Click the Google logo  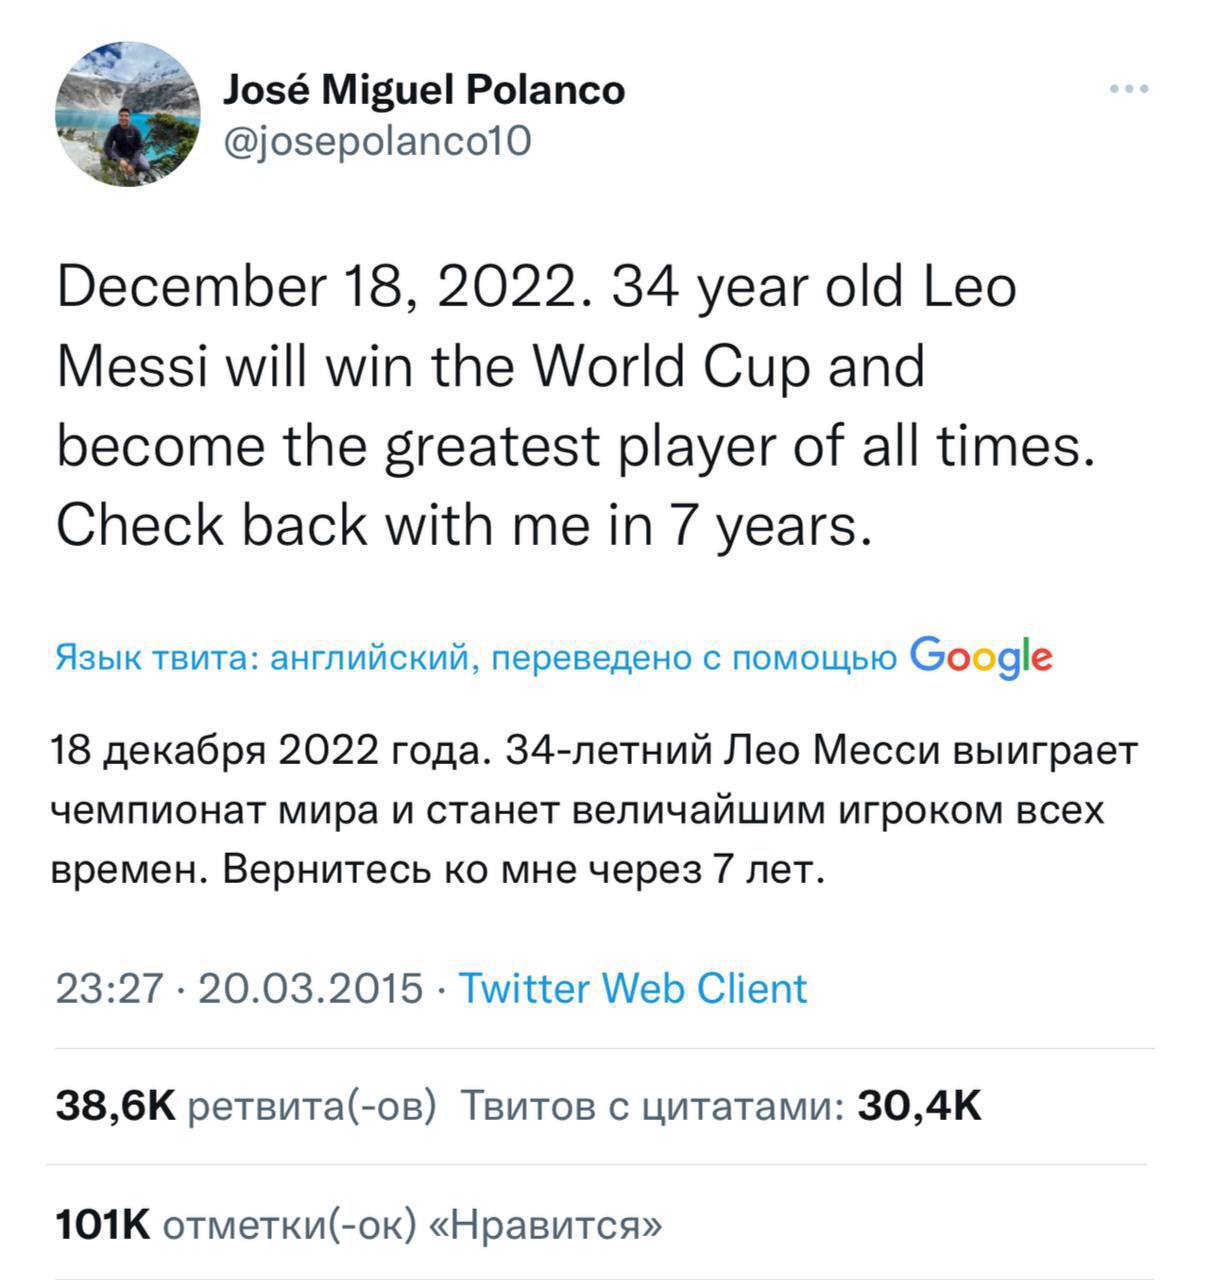[982, 656]
